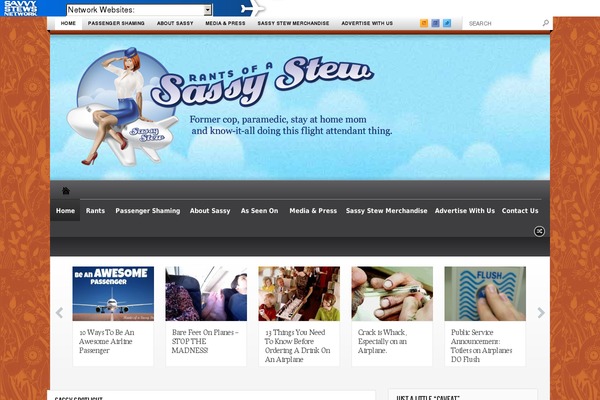Click the small home icon above the menu
Viewport: 600px width, 400px height.
coord(66,191)
